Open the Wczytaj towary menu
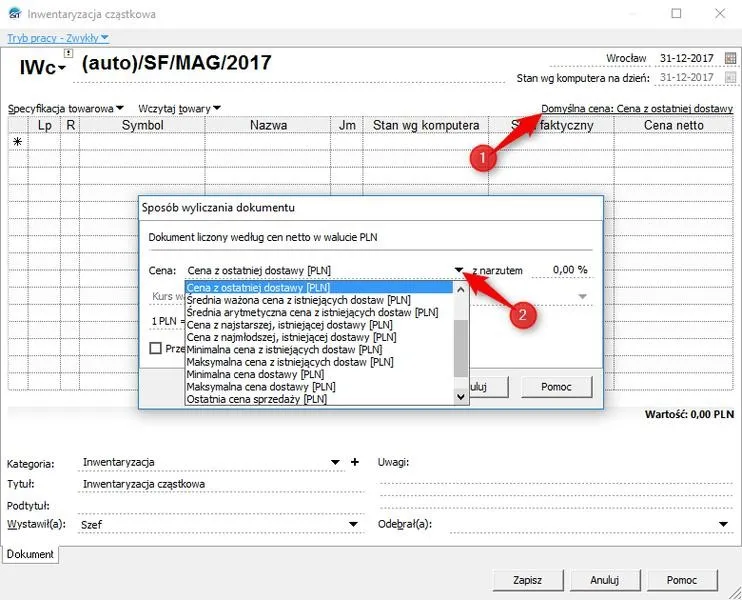The height and width of the screenshot is (600, 742). [x=179, y=108]
